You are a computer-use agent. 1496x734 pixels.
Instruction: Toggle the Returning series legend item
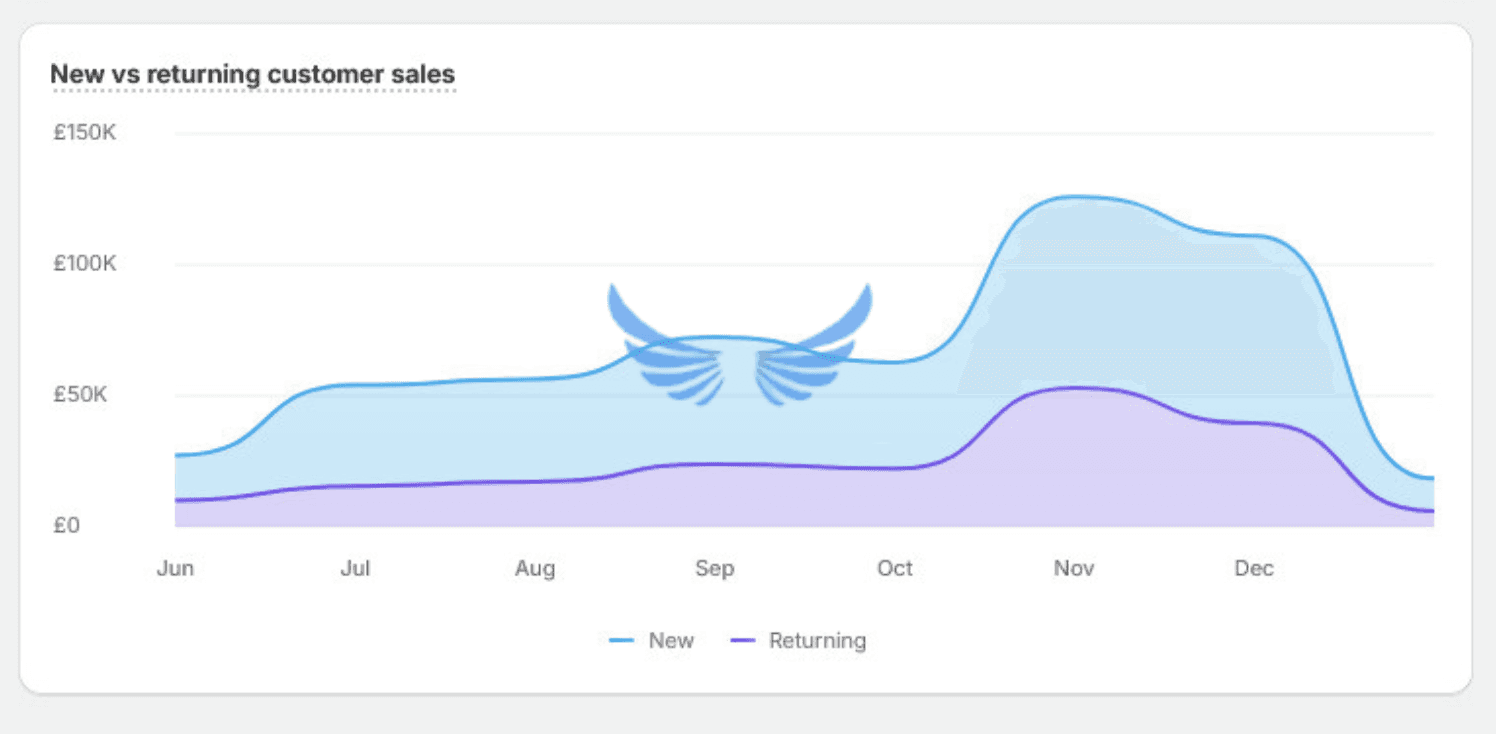pos(798,641)
